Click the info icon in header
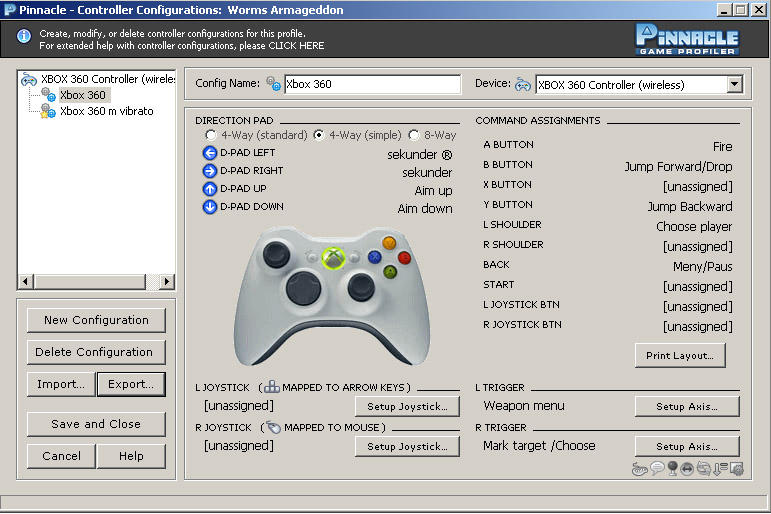Screen dimensions: 771x514 [x=24, y=36]
